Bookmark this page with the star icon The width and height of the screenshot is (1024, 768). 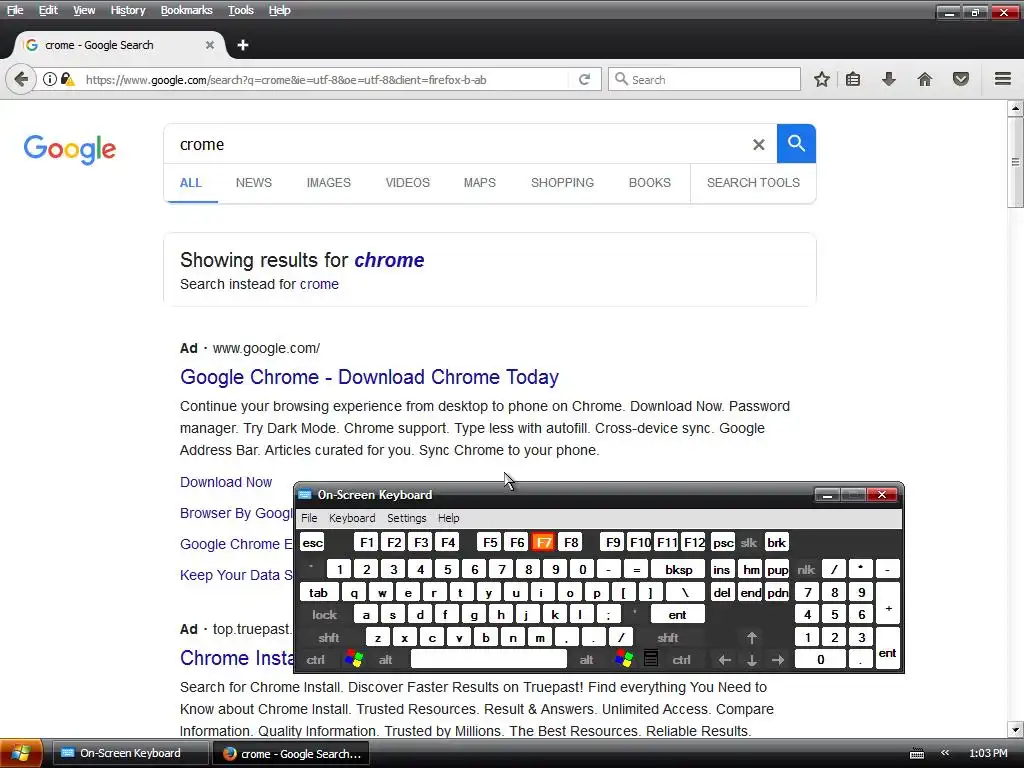(822, 80)
